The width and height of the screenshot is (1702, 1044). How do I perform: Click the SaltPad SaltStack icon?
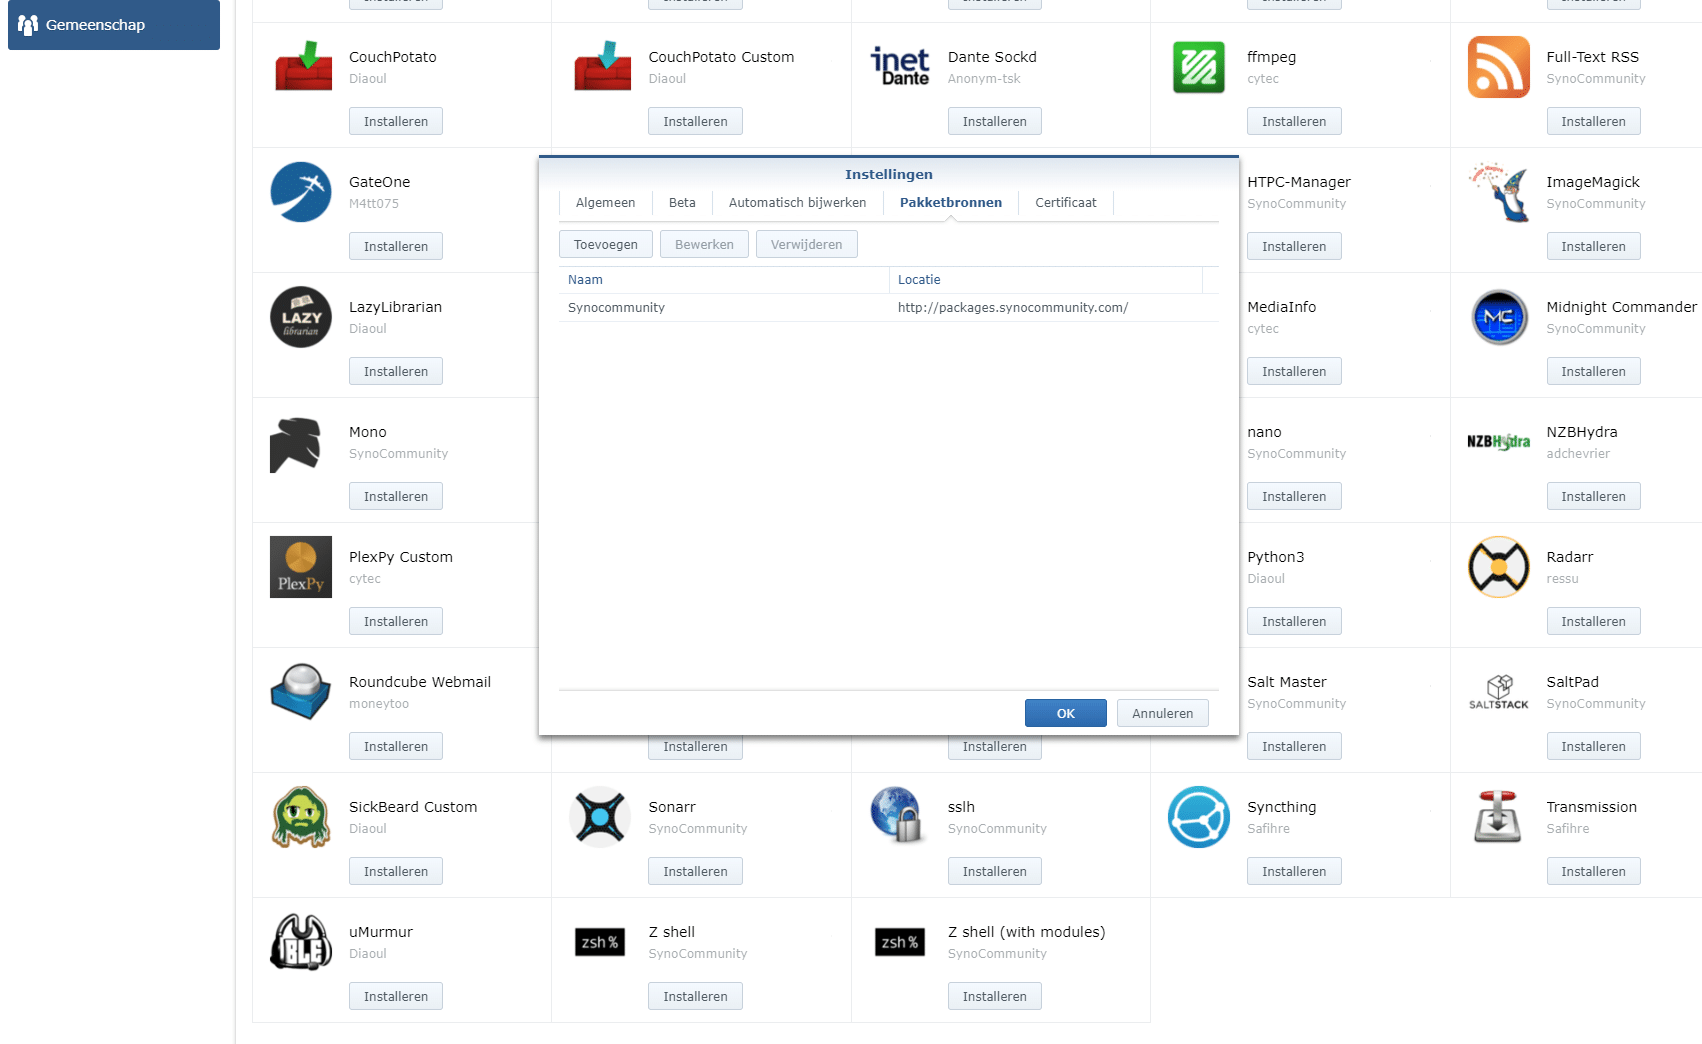click(1498, 692)
